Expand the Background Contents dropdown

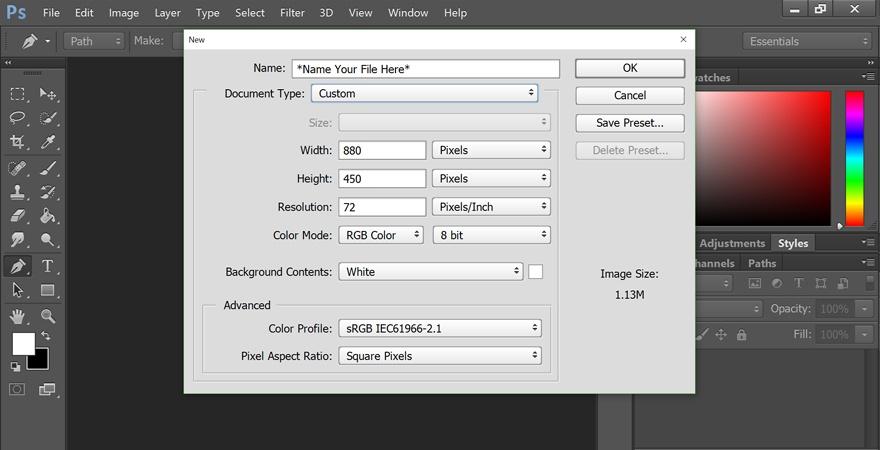(431, 271)
